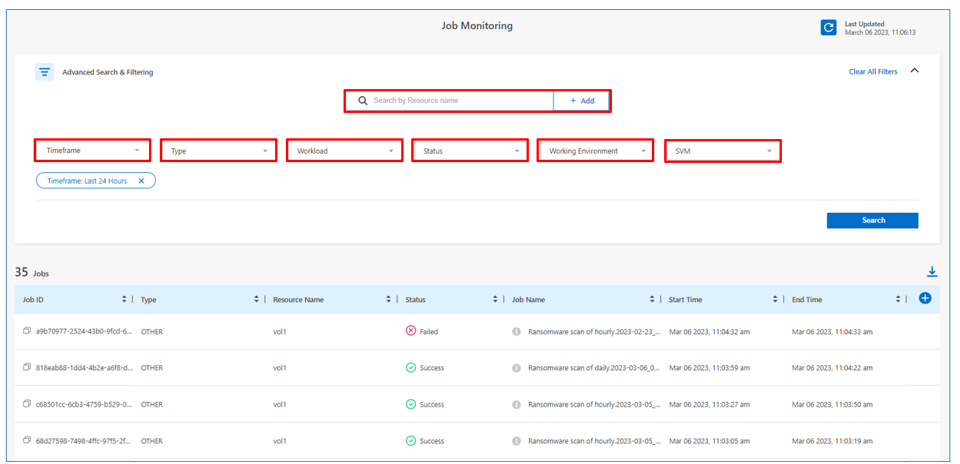Click the Search by Resource name field

coord(455,101)
